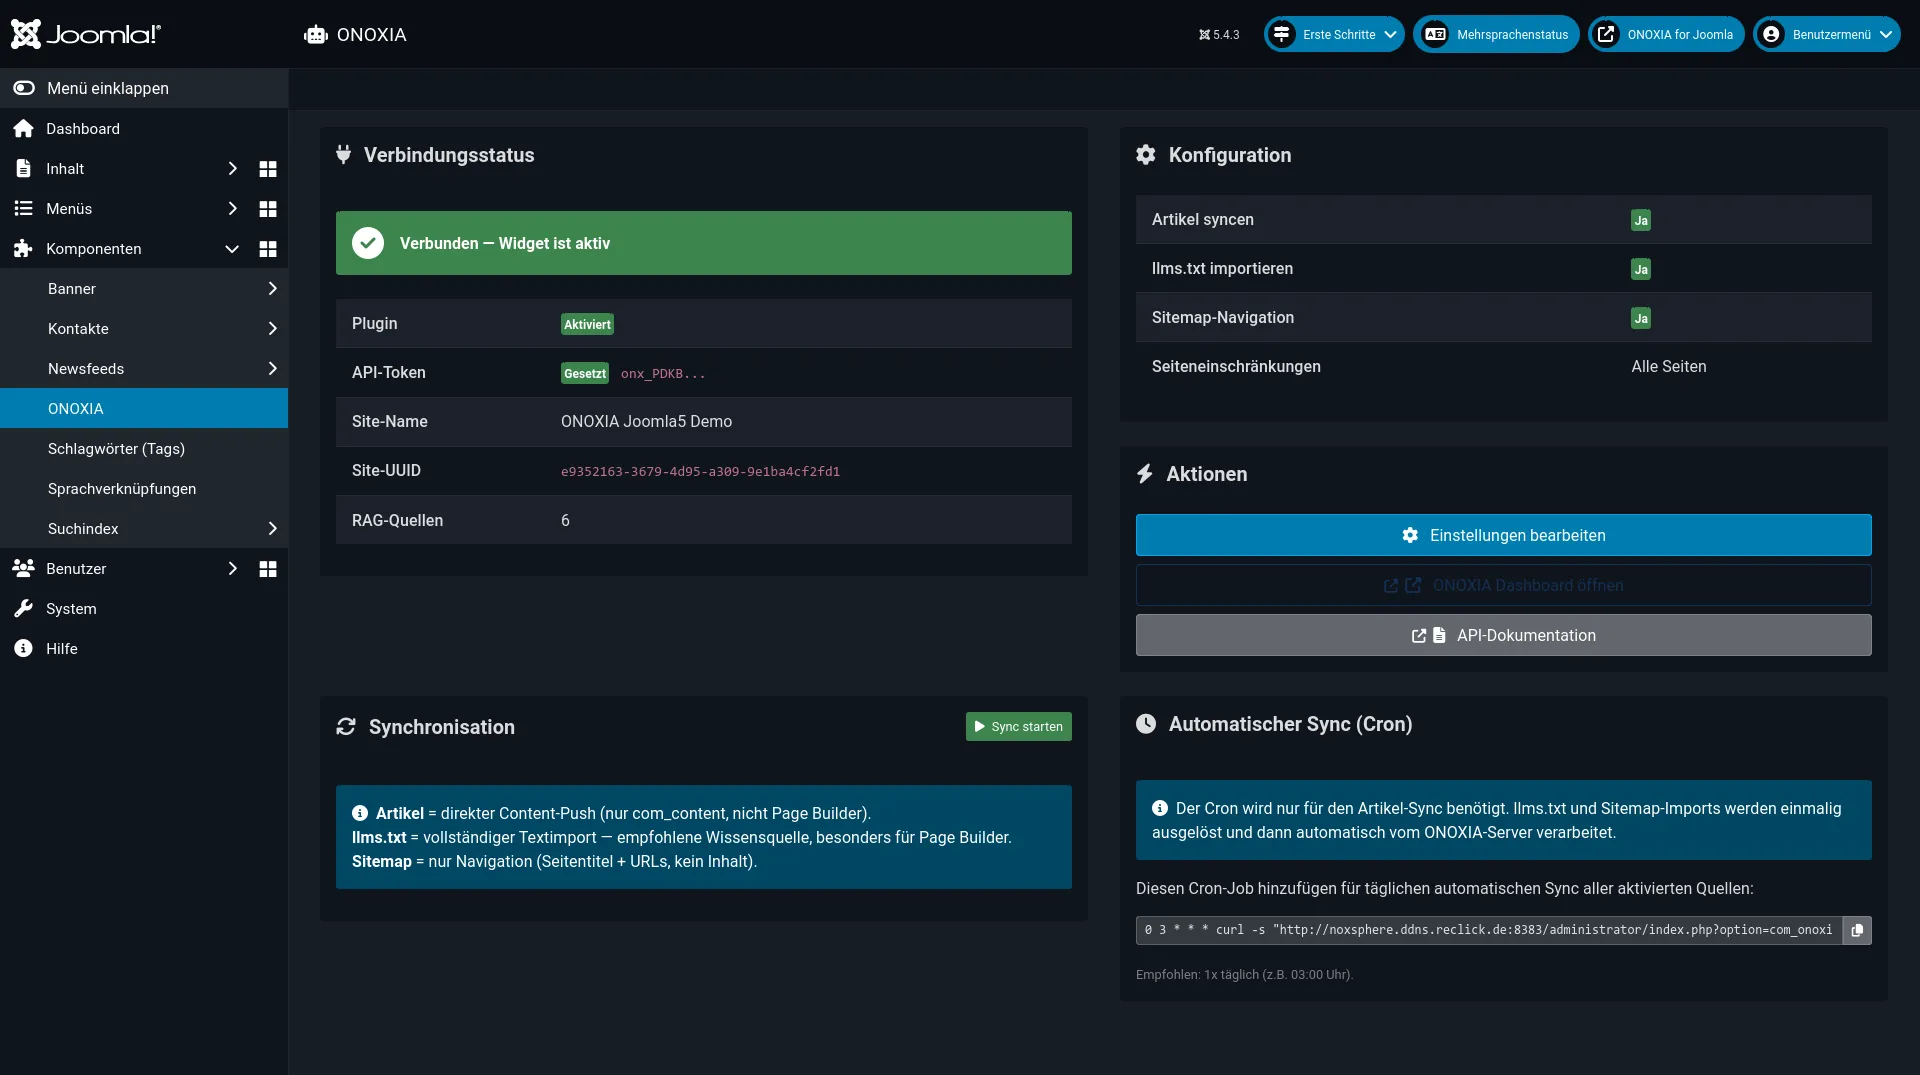The image size is (1920, 1075).
Task: Expand the Kontakte submenu arrow
Action: (272, 329)
